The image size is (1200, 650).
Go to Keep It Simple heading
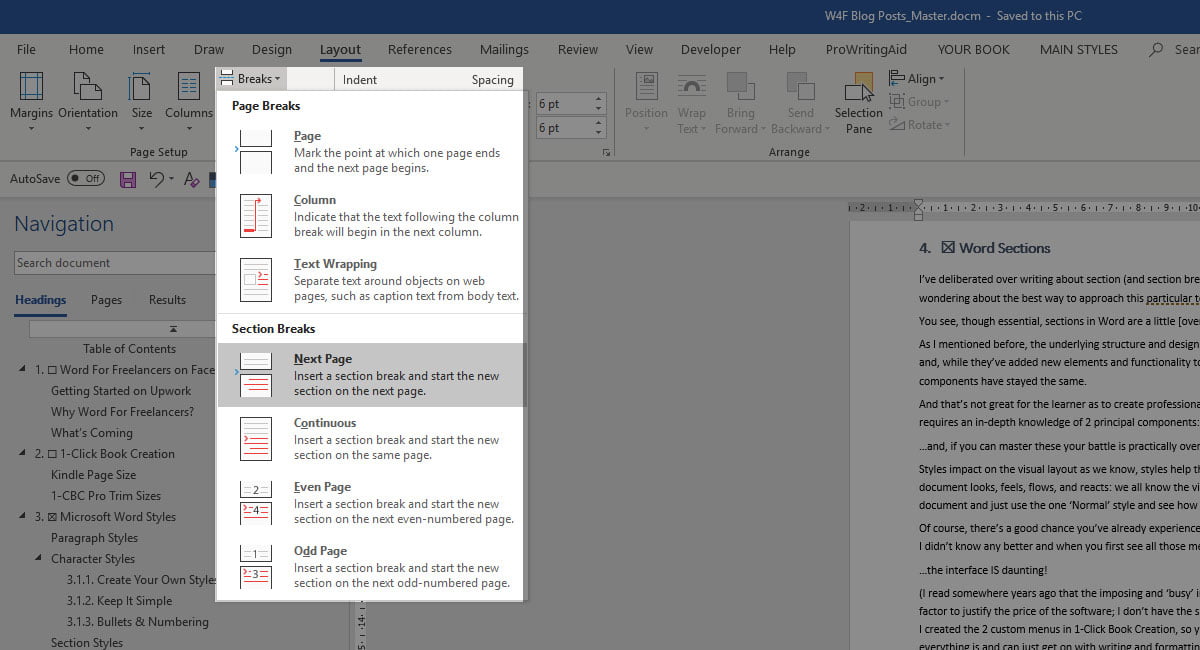[119, 601]
